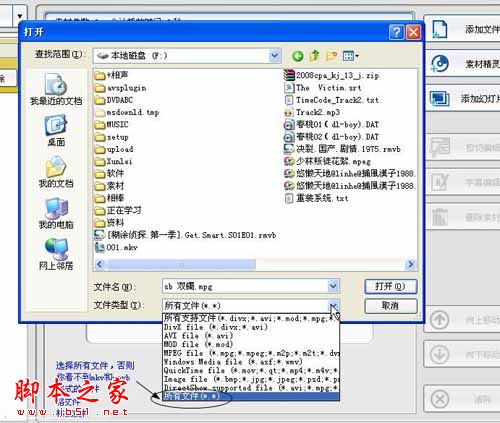The image size is (500, 423).
Task: Choose QuickTime file type option
Action: pos(251,370)
